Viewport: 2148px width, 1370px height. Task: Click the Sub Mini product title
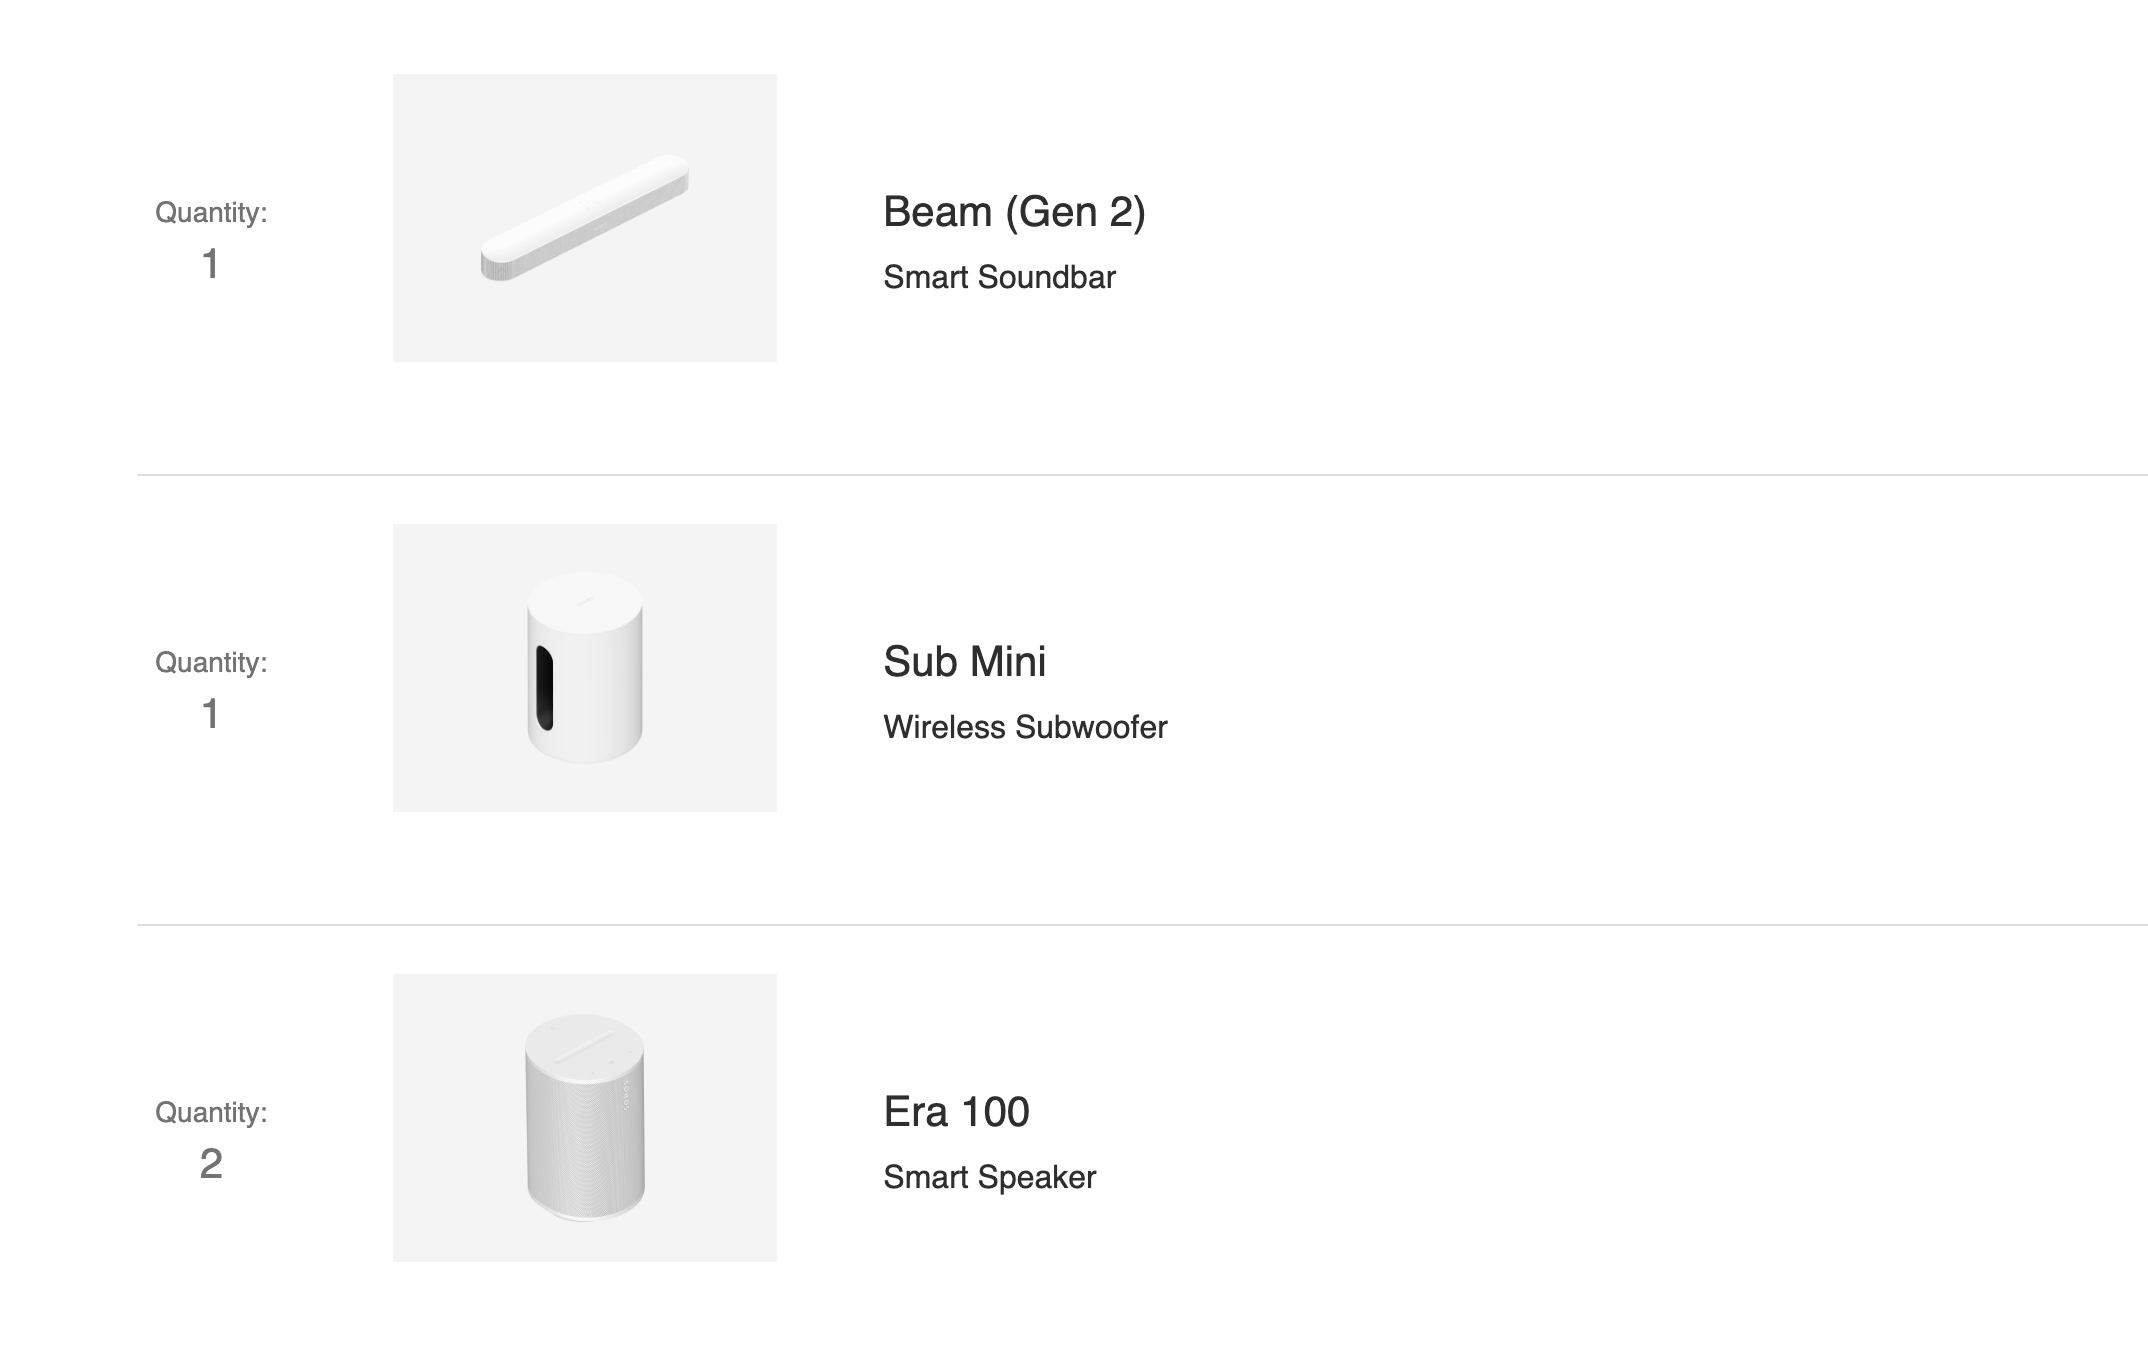pos(964,662)
